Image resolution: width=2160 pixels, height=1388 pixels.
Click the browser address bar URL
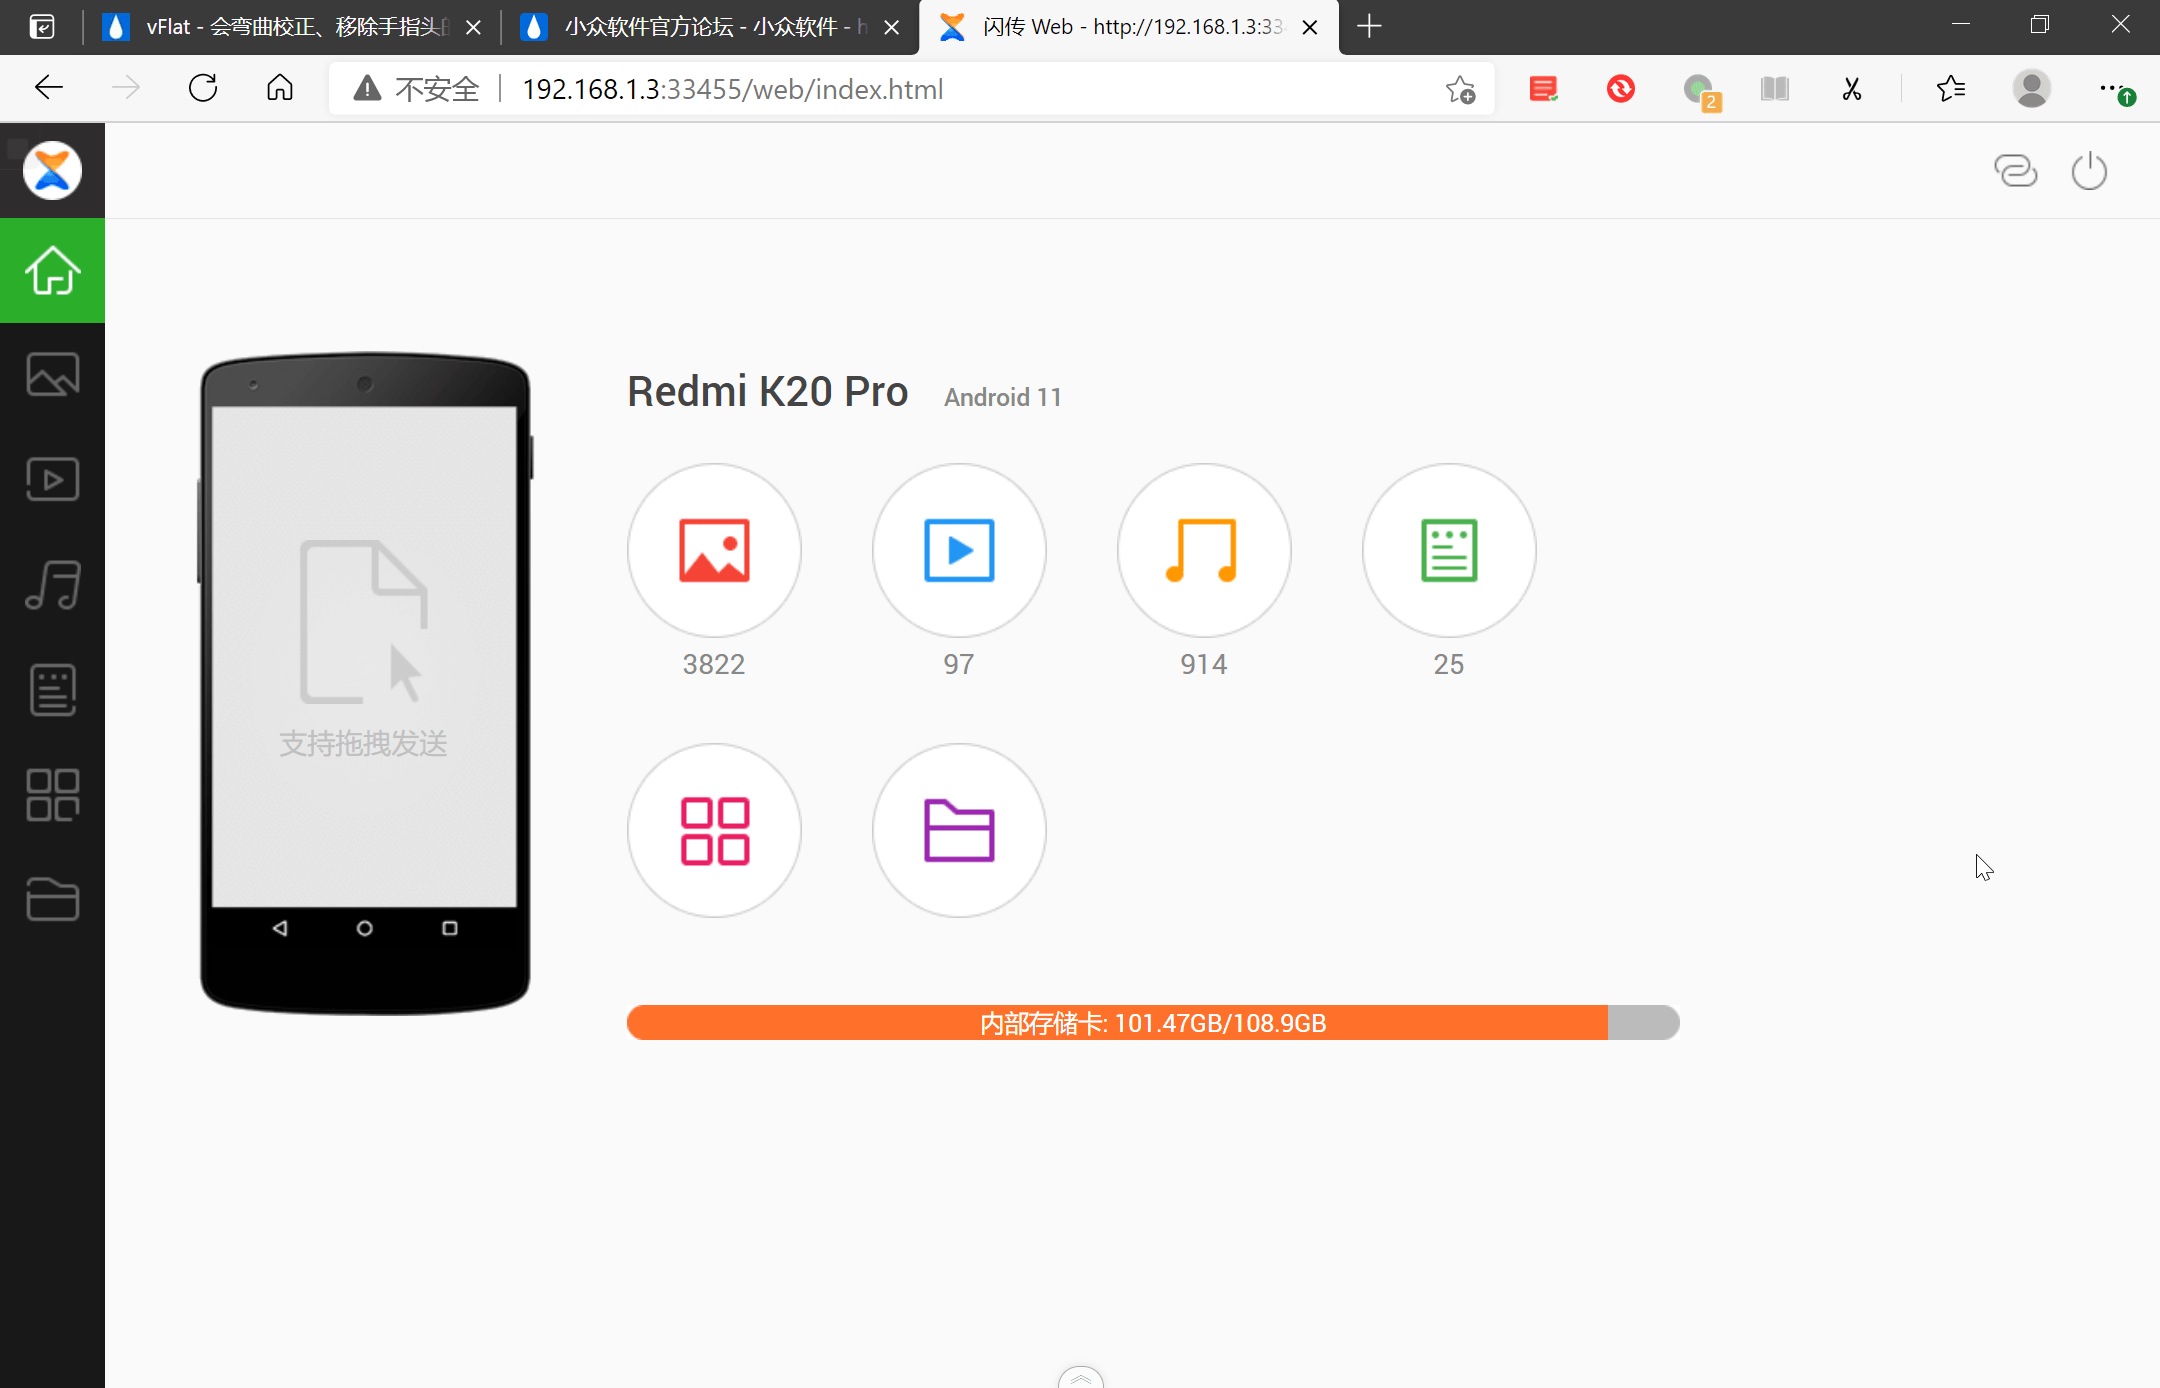[x=732, y=90]
